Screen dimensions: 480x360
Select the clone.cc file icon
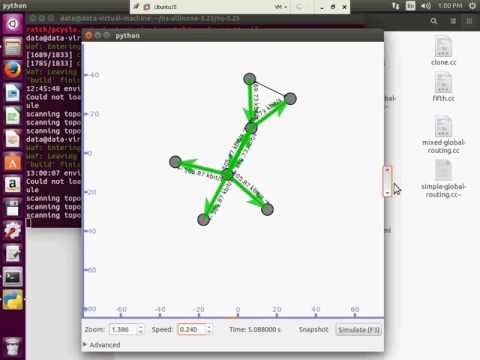click(443, 47)
